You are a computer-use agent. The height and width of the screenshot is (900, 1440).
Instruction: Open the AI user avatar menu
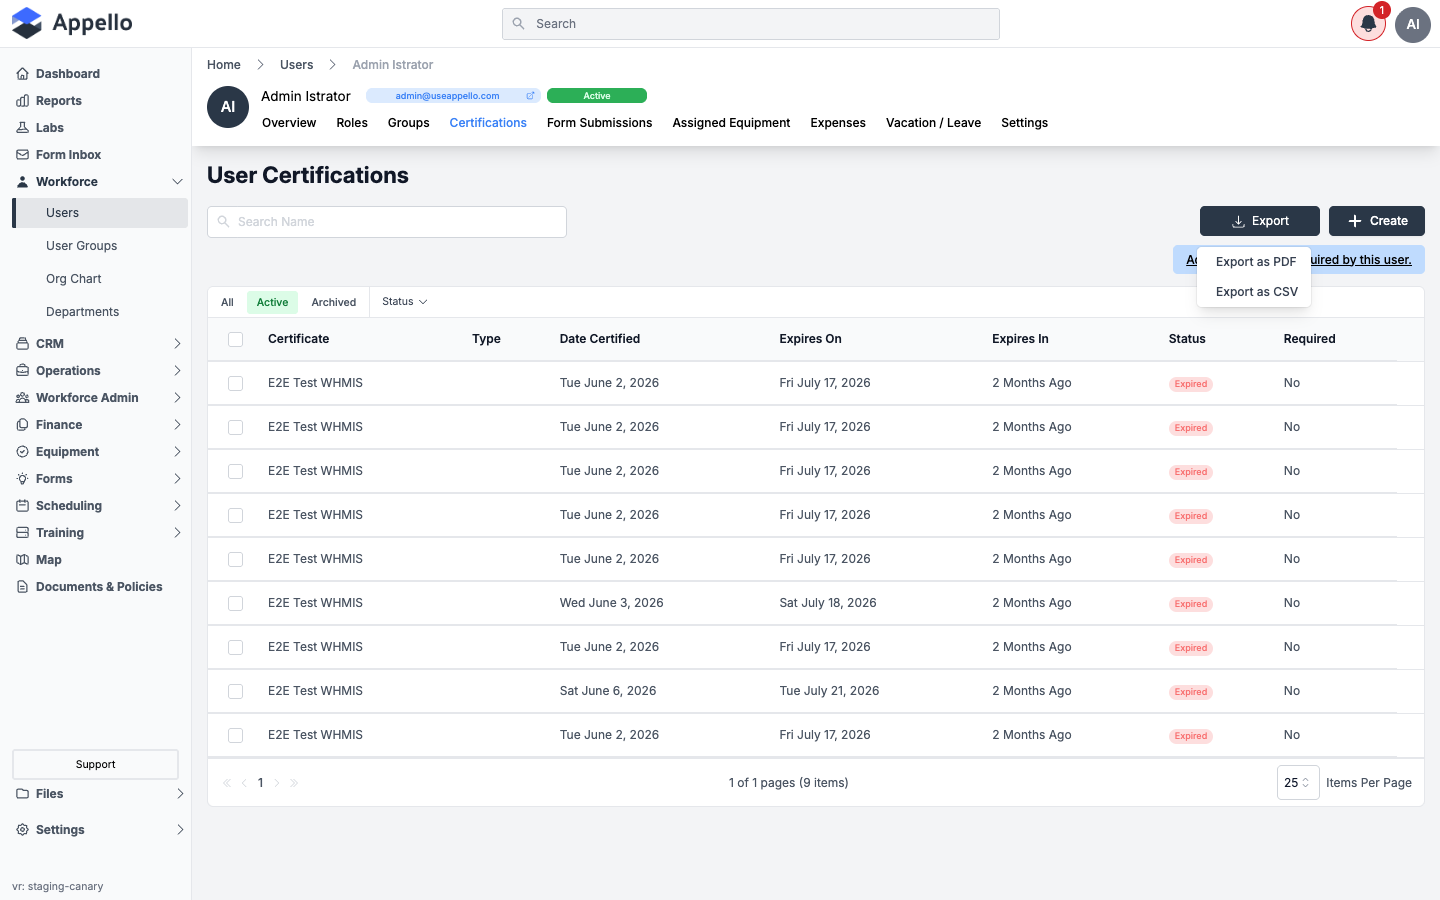coord(1413,24)
